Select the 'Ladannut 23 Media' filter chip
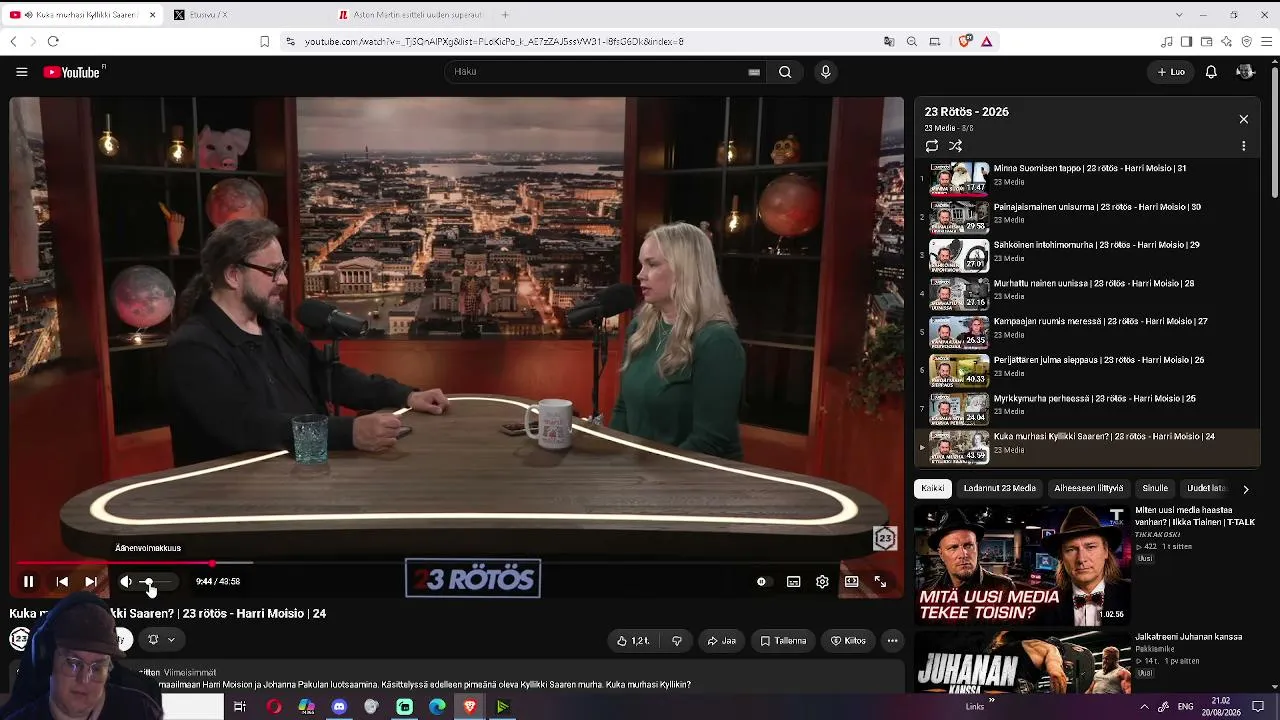Image resolution: width=1280 pixels, height=720 pixels. pyautogui.click(x=999, y=488)
